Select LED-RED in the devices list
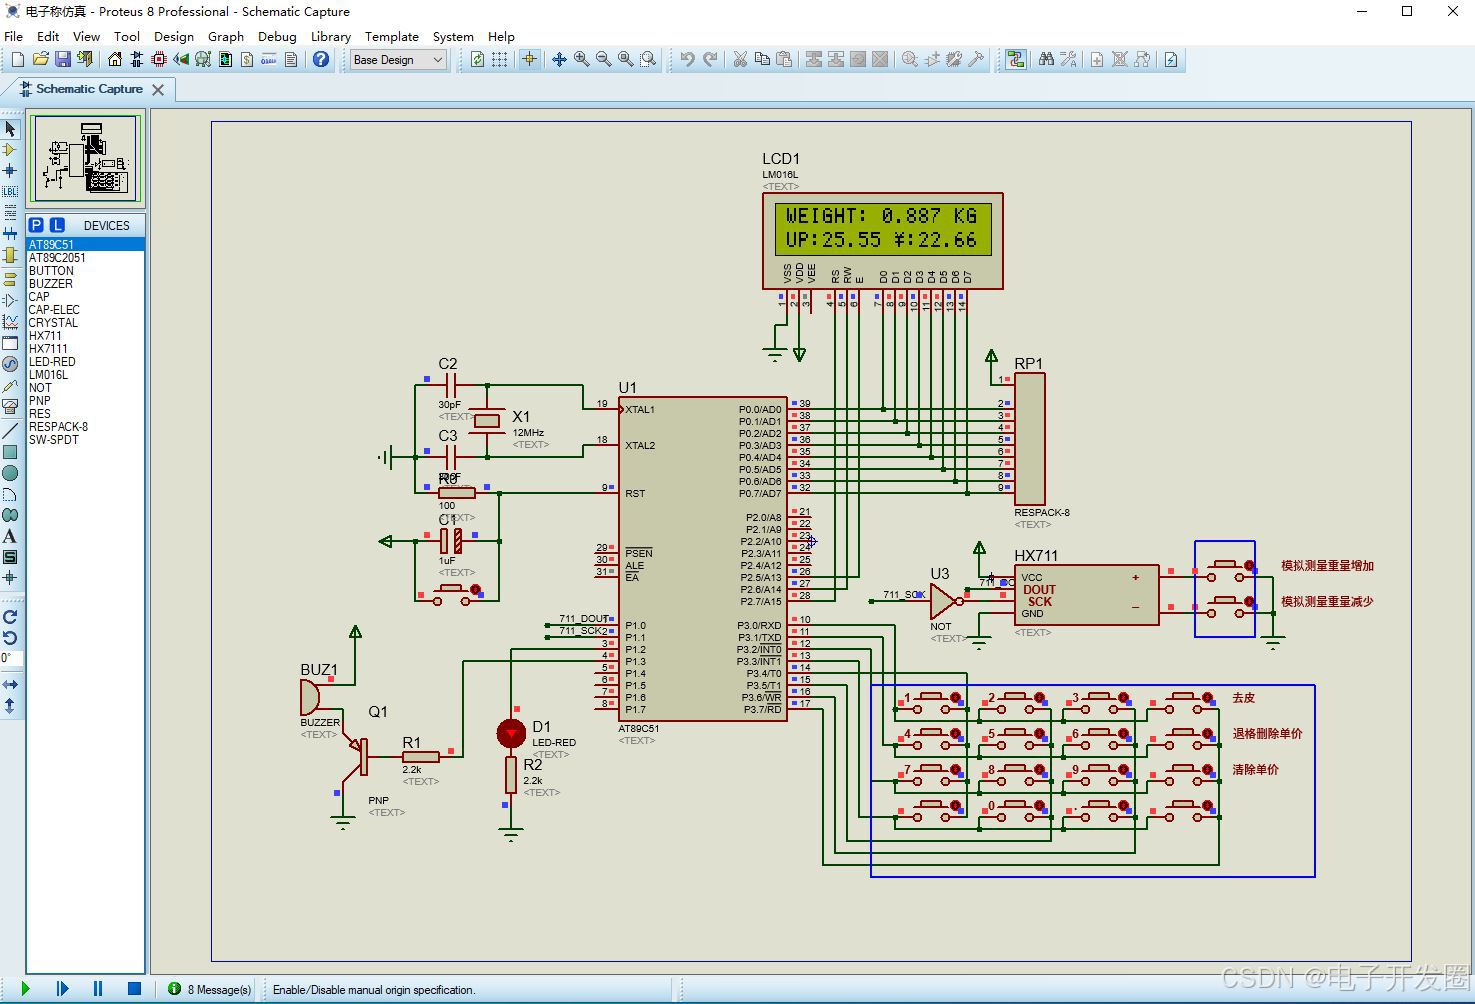1475x1004 pixels. tap(85, 362)
